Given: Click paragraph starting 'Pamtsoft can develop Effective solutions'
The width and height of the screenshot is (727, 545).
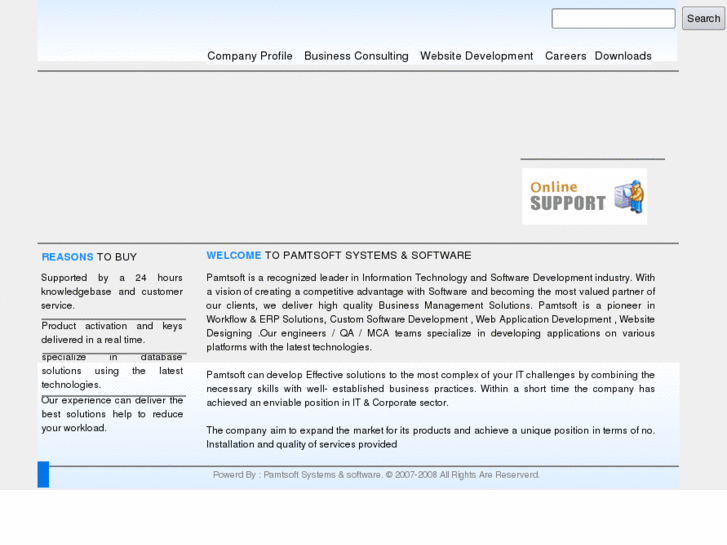Looking at the screenshot, I should click(x=430, y=389).
